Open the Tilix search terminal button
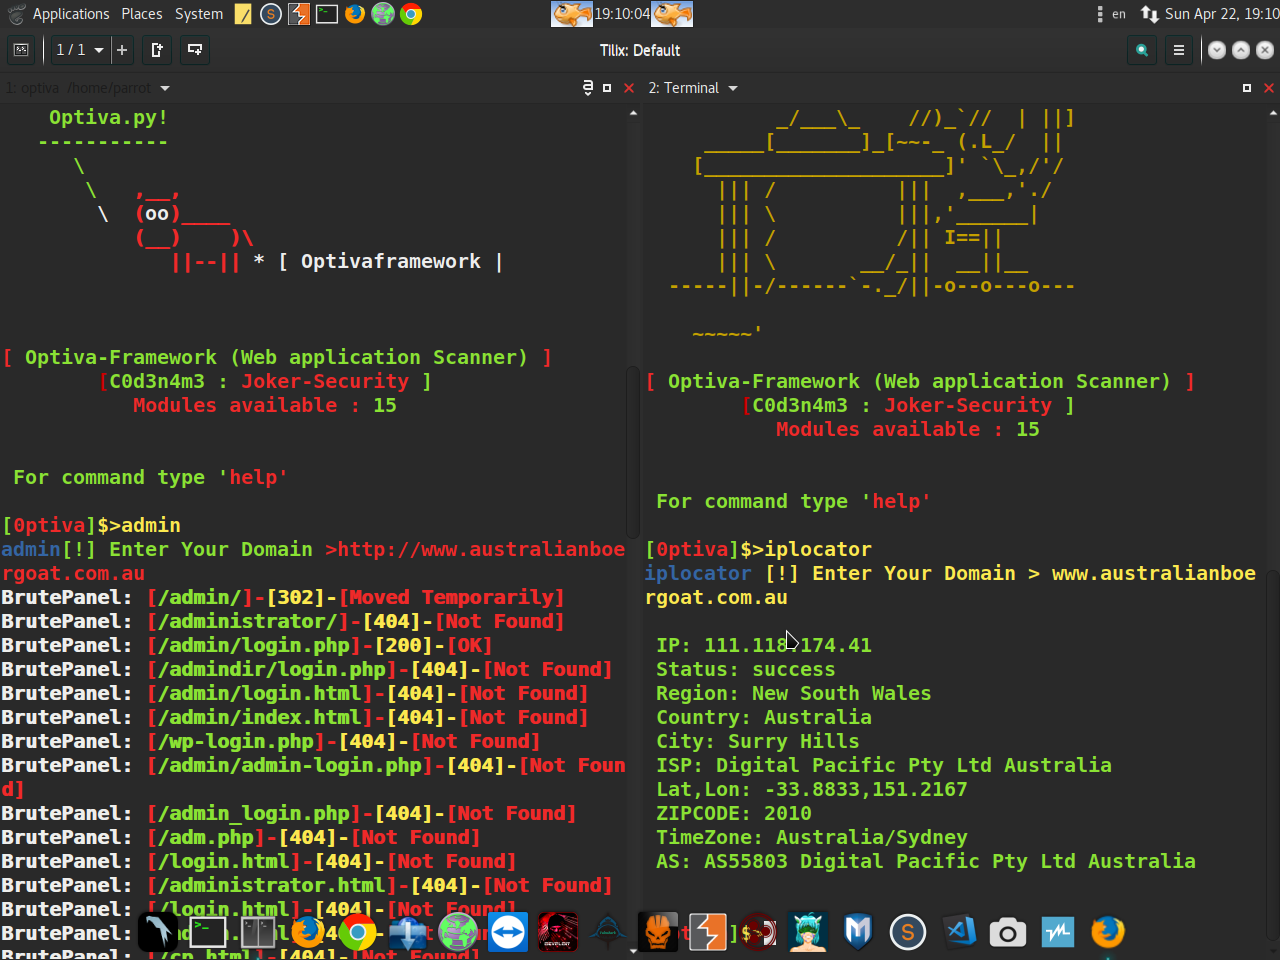 click(x=1141, y=50)
